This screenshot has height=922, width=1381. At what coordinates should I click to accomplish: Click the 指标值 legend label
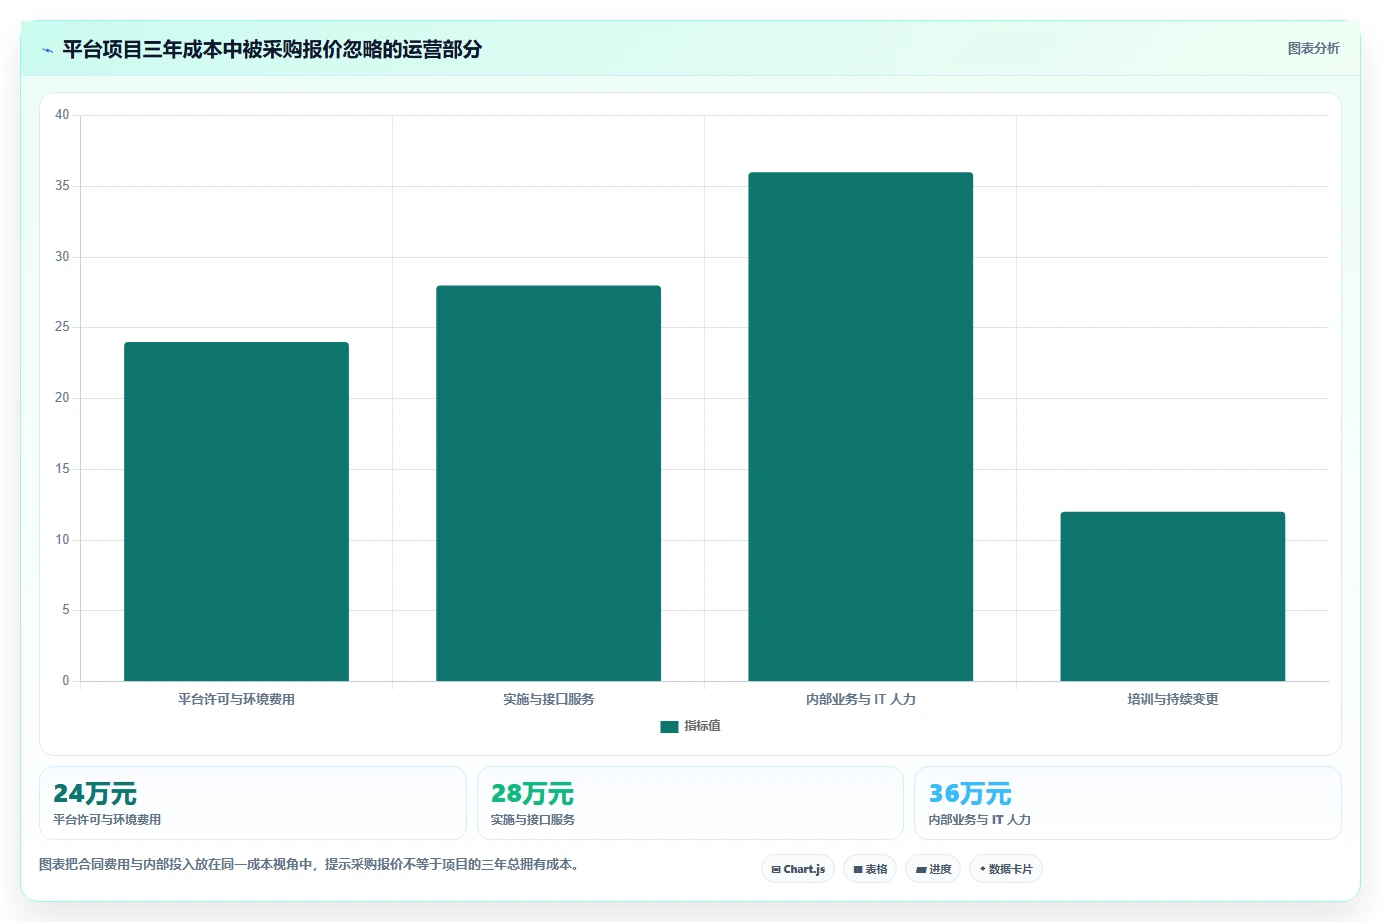pos(702,726)
